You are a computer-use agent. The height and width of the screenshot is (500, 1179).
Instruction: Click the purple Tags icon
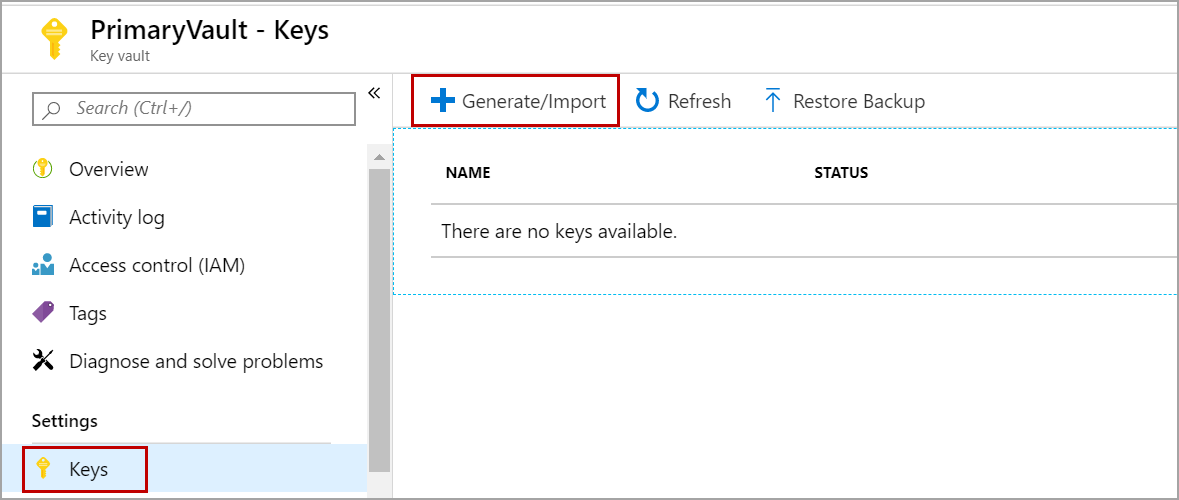pyautogui.click(x=43, y=313)
